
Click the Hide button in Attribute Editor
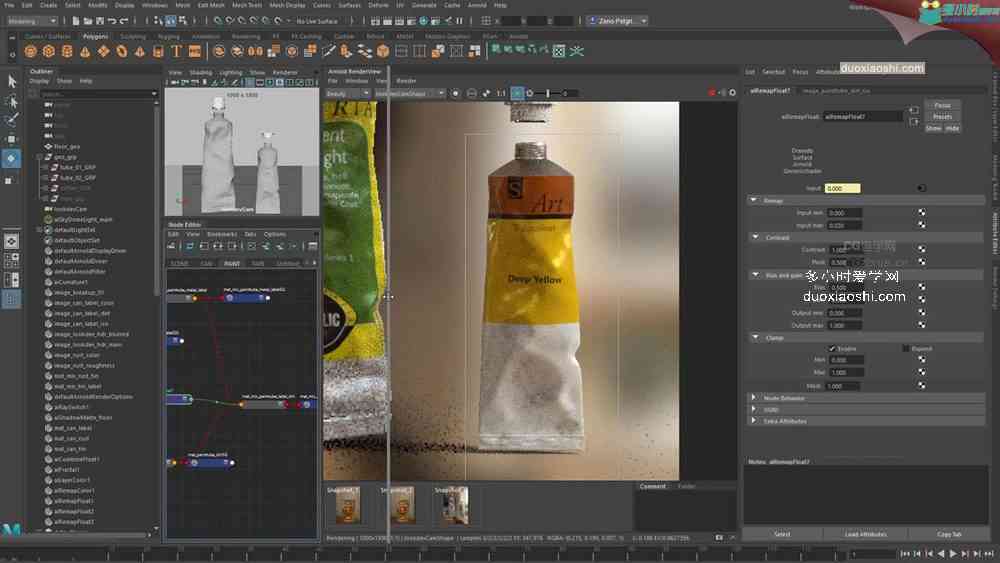[952, 128]
